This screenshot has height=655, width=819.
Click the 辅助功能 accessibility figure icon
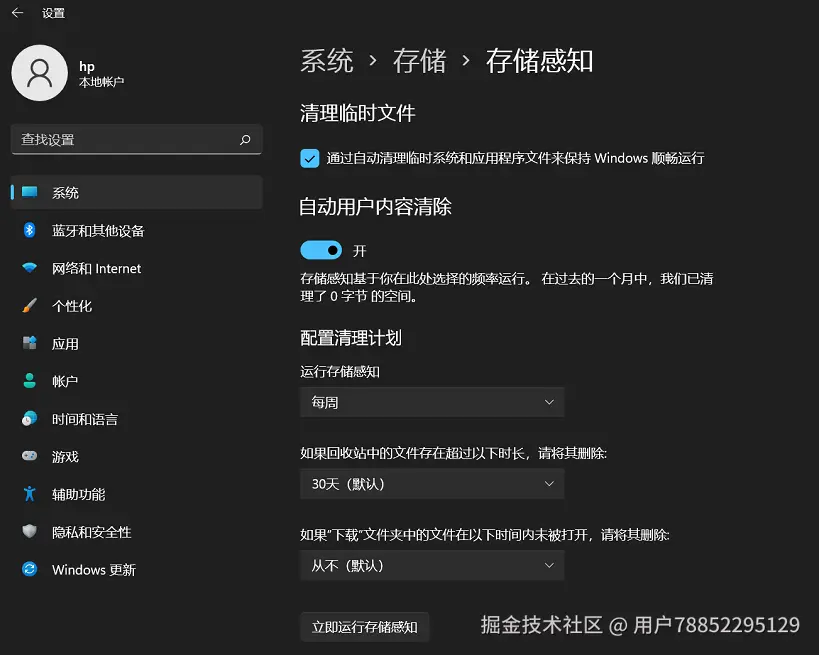[29, 494]
